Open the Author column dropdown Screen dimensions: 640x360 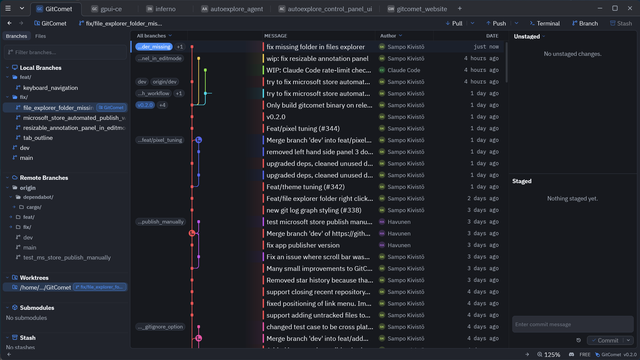click(x=391, y=36)
